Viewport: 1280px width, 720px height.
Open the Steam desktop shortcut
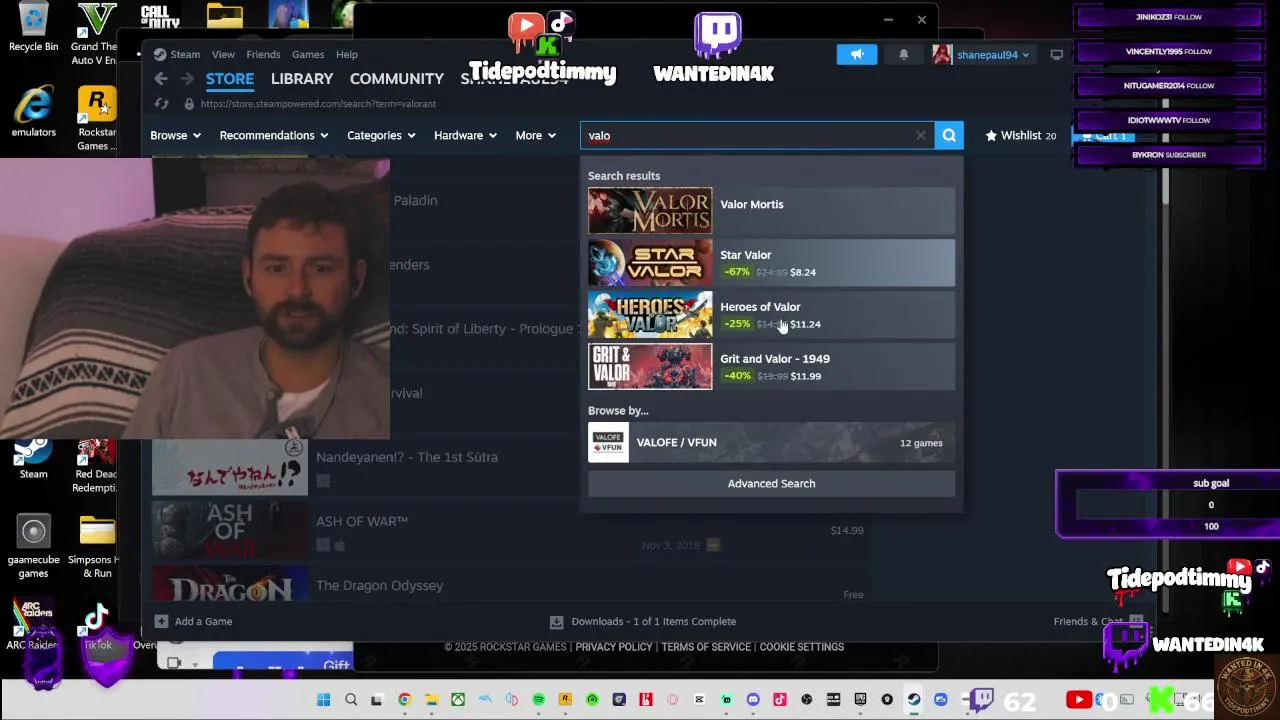point(33,459)
